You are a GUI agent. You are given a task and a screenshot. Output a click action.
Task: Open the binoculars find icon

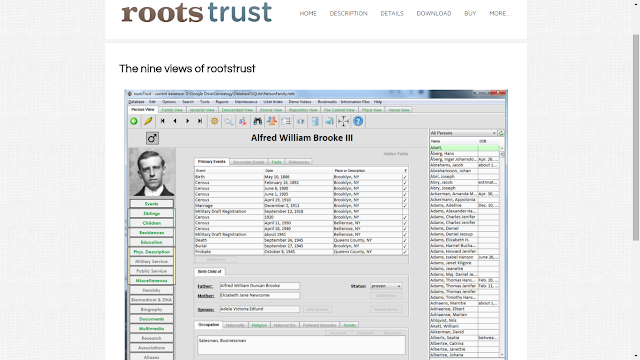tap(258, 121)
